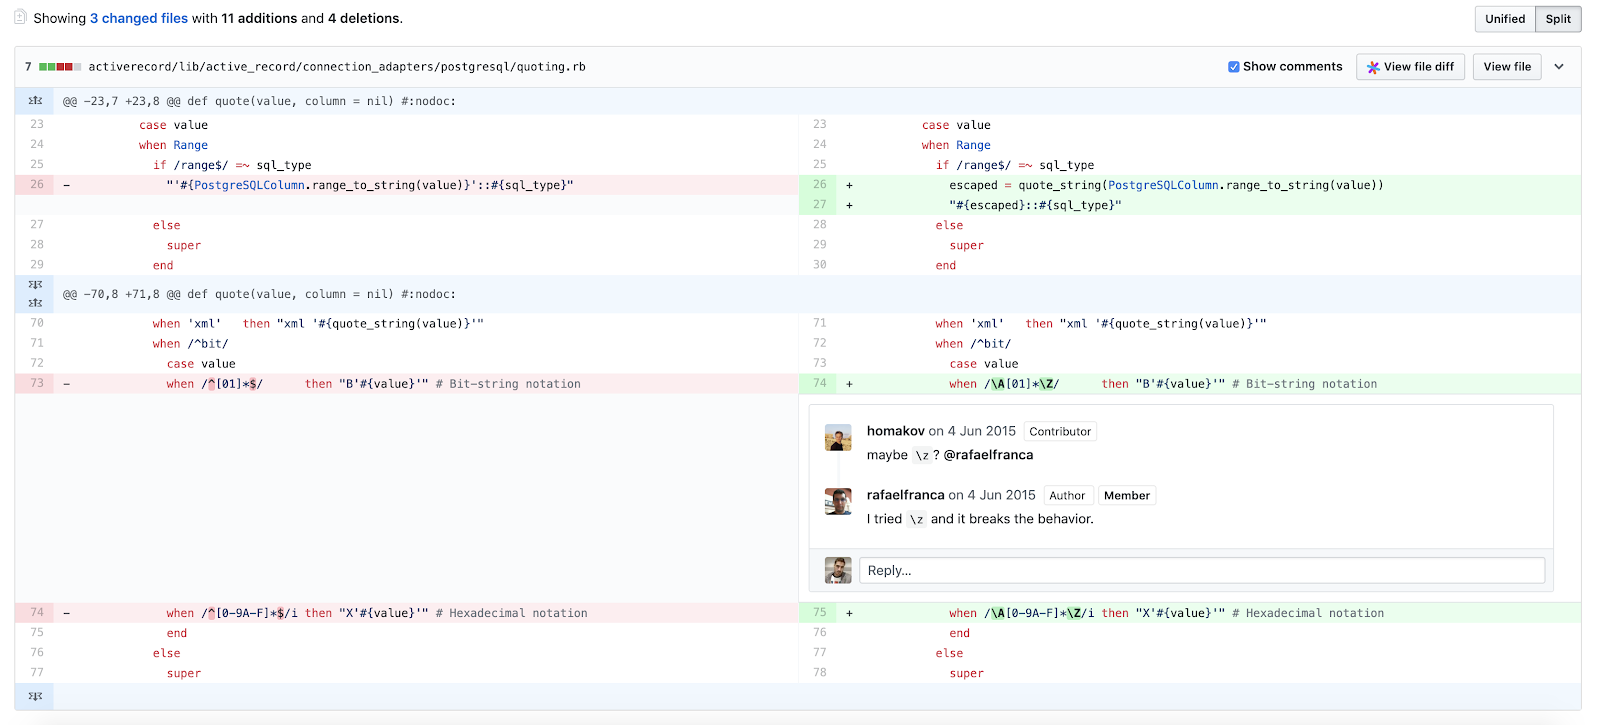Select the Split diff view
The height and width of the screenshot is (725, 1600).
coord(1558,19)
